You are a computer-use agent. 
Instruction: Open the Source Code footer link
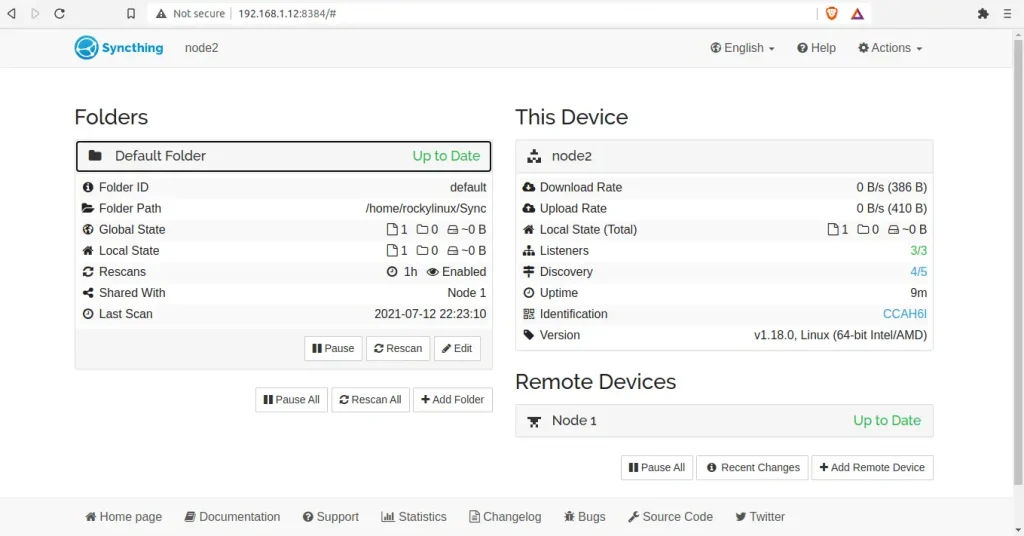pyautogui.click(x=670, y=516)
